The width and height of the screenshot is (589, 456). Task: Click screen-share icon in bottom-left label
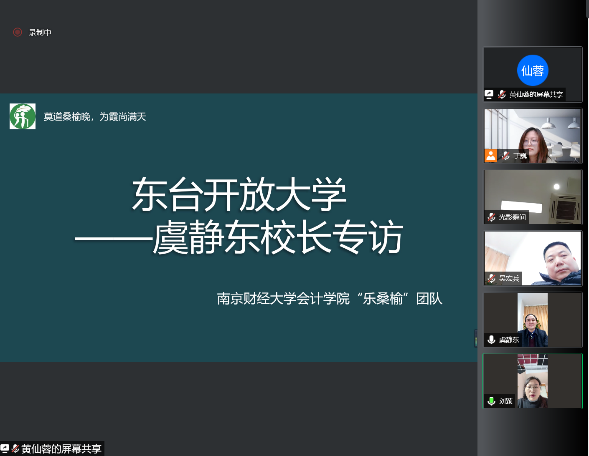coord(5,448)
